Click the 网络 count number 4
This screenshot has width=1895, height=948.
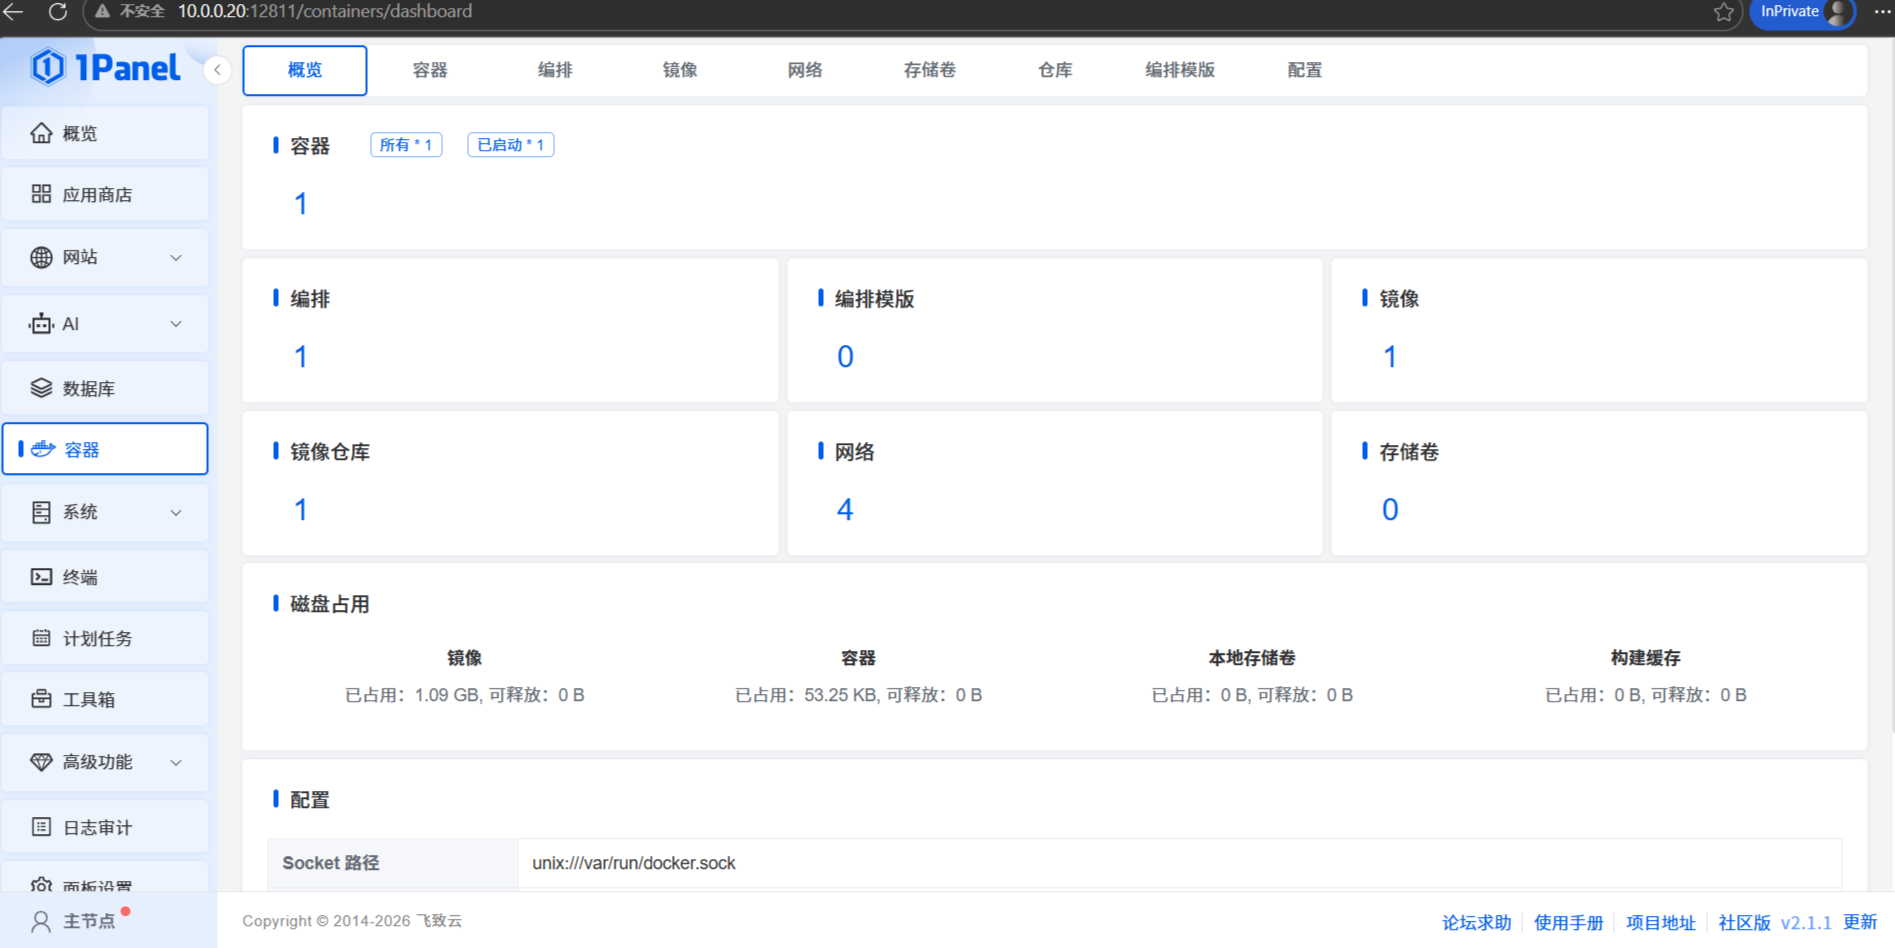click(845, 510)
